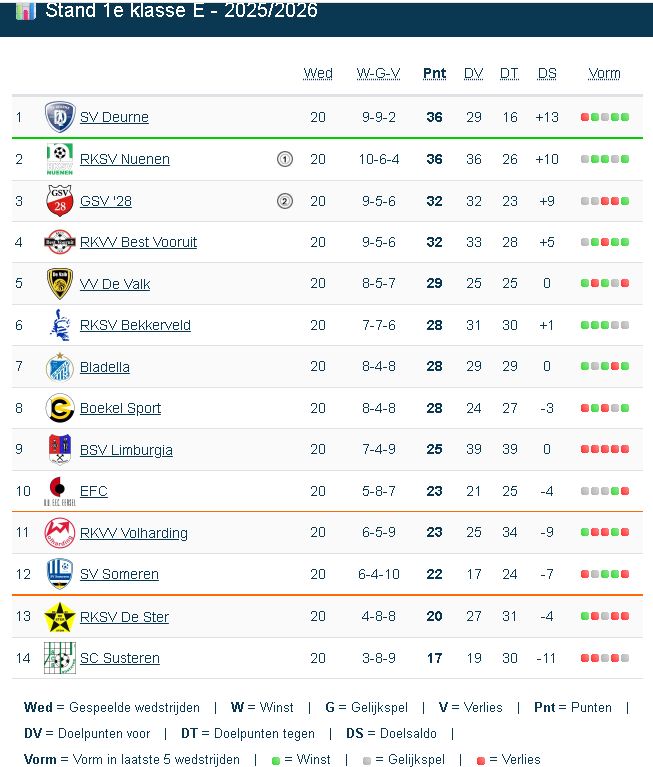Sort by the Pnt column header
Screen dimensions: 653x767
pyautogui.click(x=434, y=73)
